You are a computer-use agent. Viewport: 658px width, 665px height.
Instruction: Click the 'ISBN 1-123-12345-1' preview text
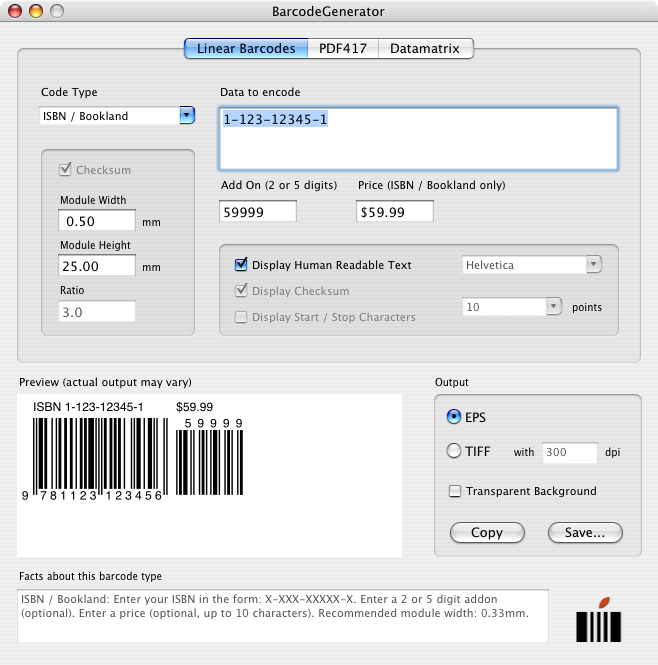88,407
